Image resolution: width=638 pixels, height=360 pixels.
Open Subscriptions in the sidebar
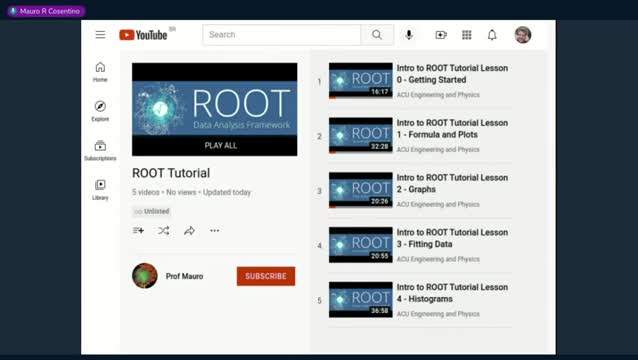point(100,151)
